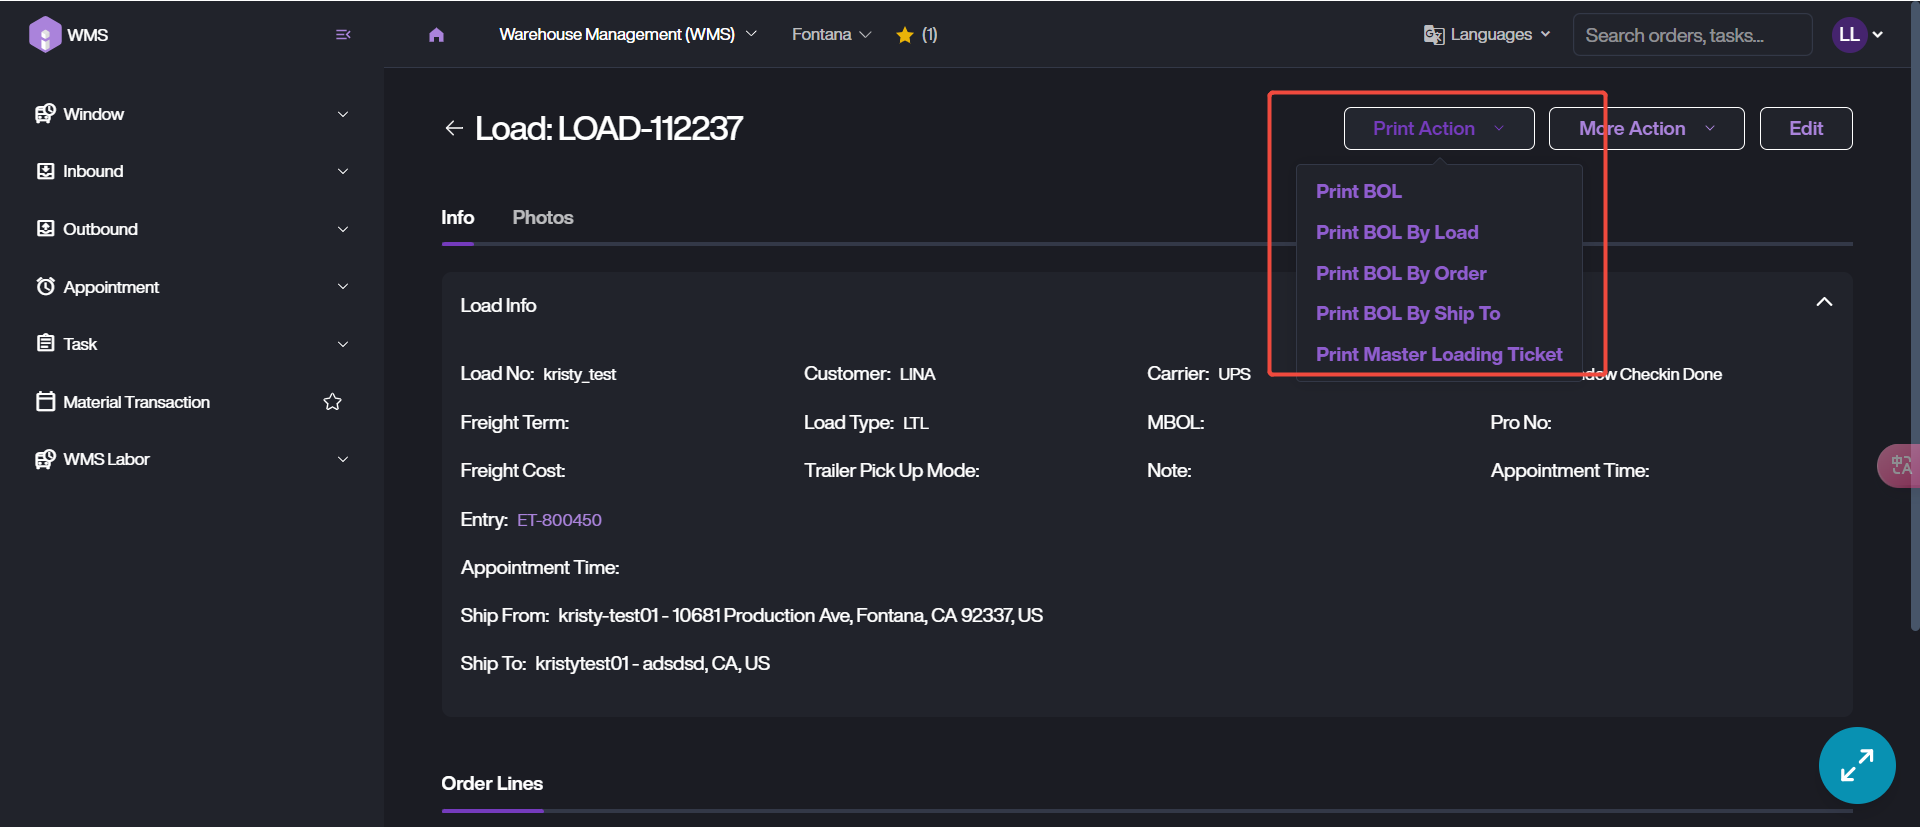
Task: Open entry link ET-800450
Action: (x=559, y=520)
